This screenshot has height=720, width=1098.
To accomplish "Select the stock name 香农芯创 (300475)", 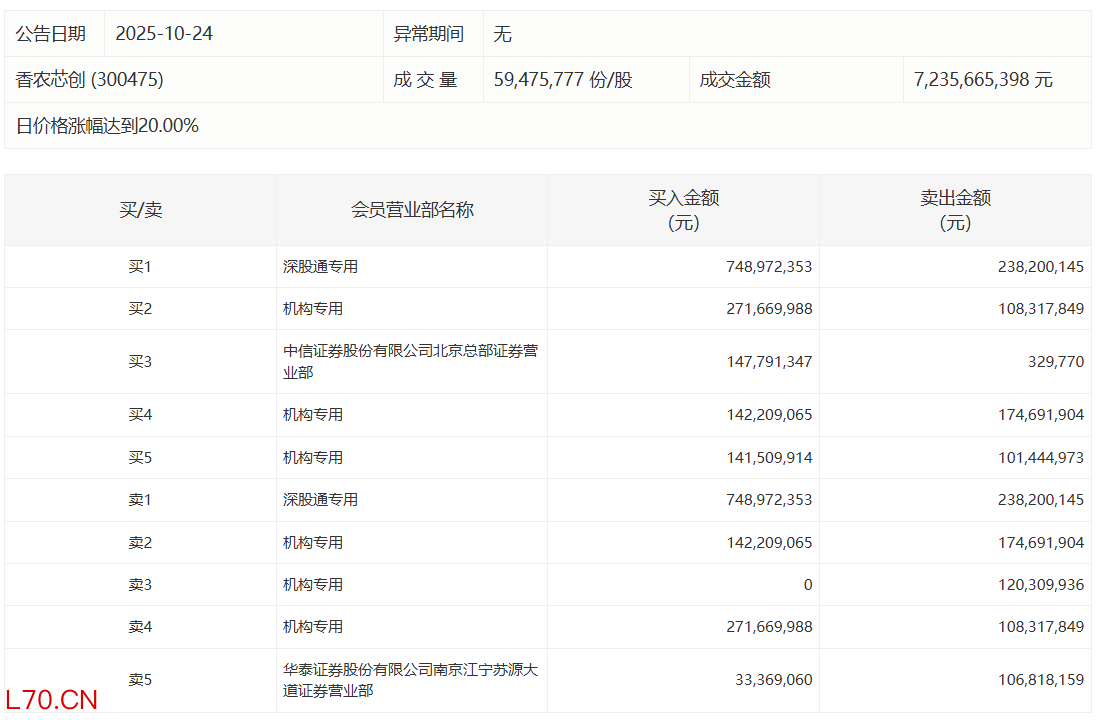I will coord(90,80).
